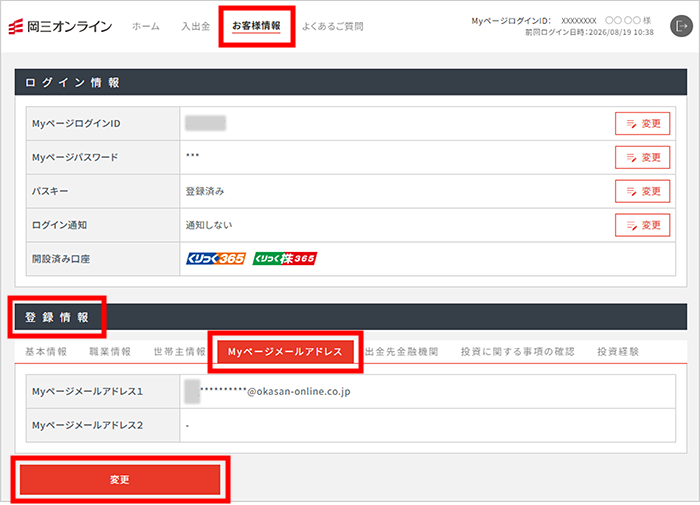This screenshot has width=700, height=505.
Task: Click the くりっく365 account logo
Action: point(216,259)
